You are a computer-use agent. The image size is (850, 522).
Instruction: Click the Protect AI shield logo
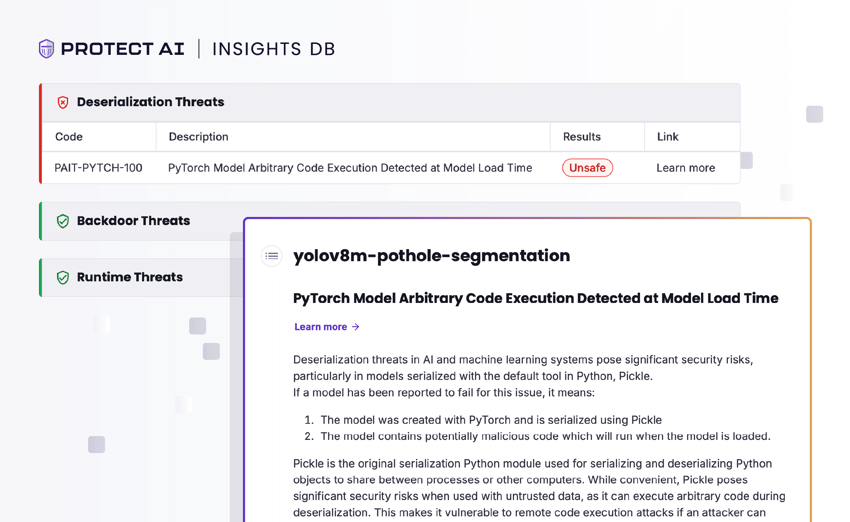click(x=47, y=49)
